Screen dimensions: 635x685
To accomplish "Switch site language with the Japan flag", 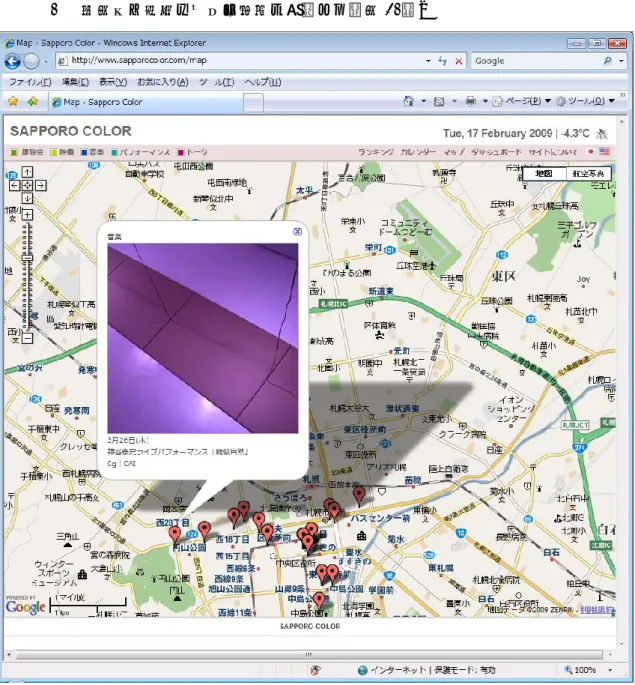I will [x=591, y=152].
